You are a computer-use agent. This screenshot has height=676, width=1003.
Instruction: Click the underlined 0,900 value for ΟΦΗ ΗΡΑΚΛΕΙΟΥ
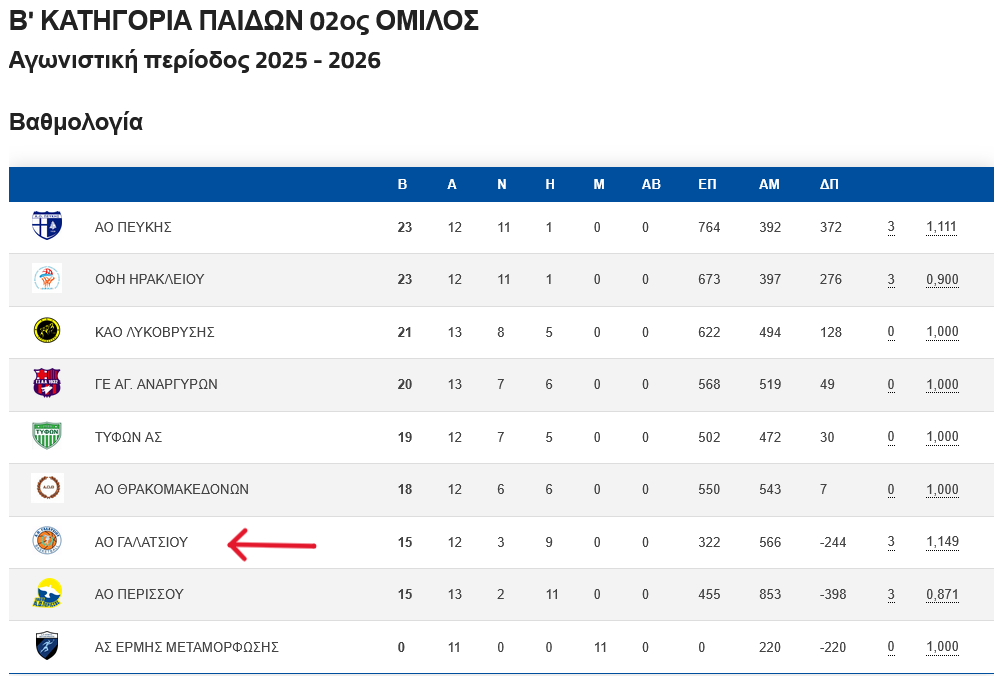[x=942, y=279]
